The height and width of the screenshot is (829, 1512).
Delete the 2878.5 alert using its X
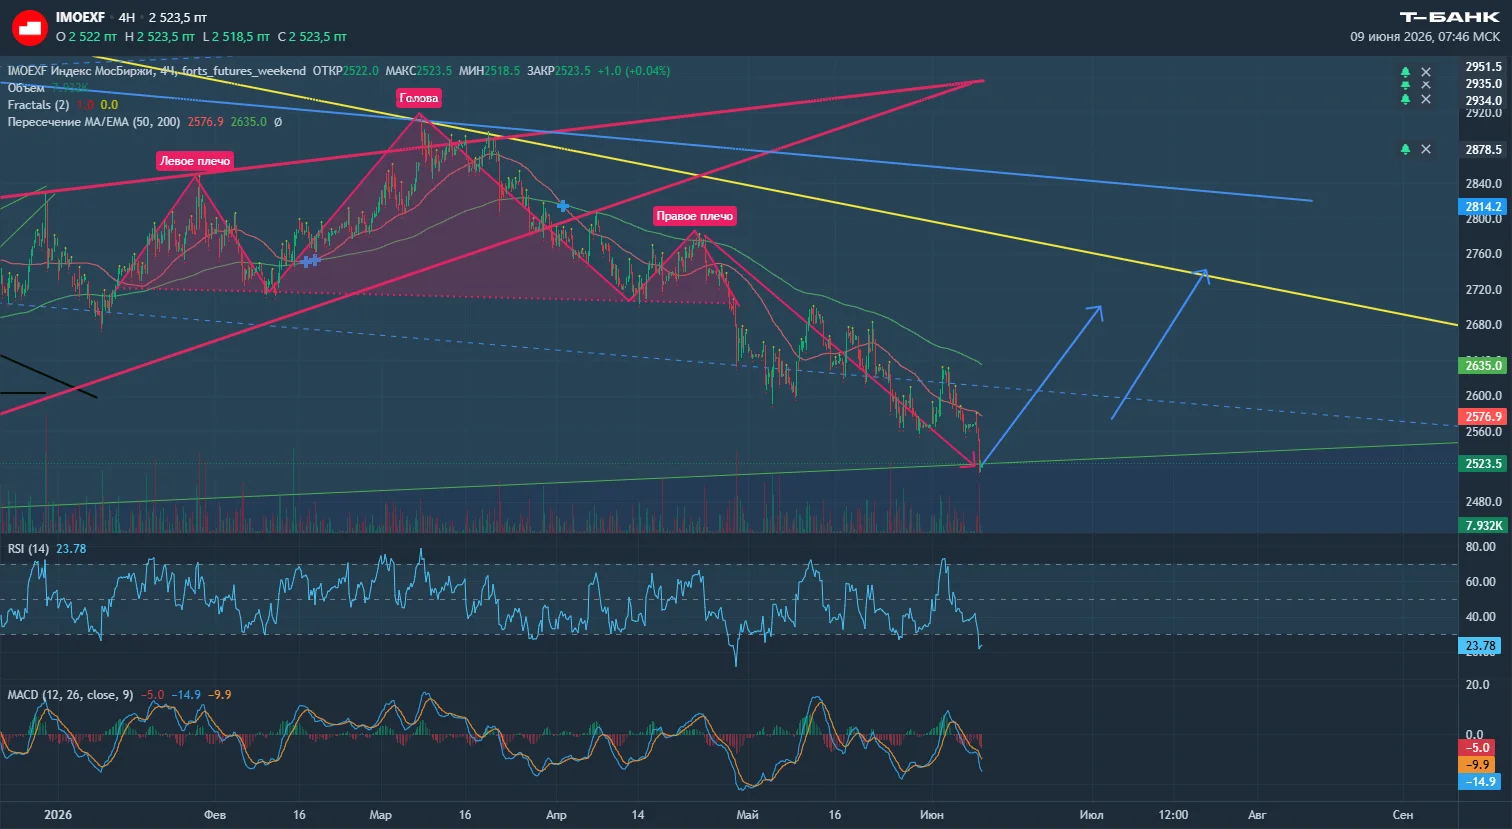1426,149
